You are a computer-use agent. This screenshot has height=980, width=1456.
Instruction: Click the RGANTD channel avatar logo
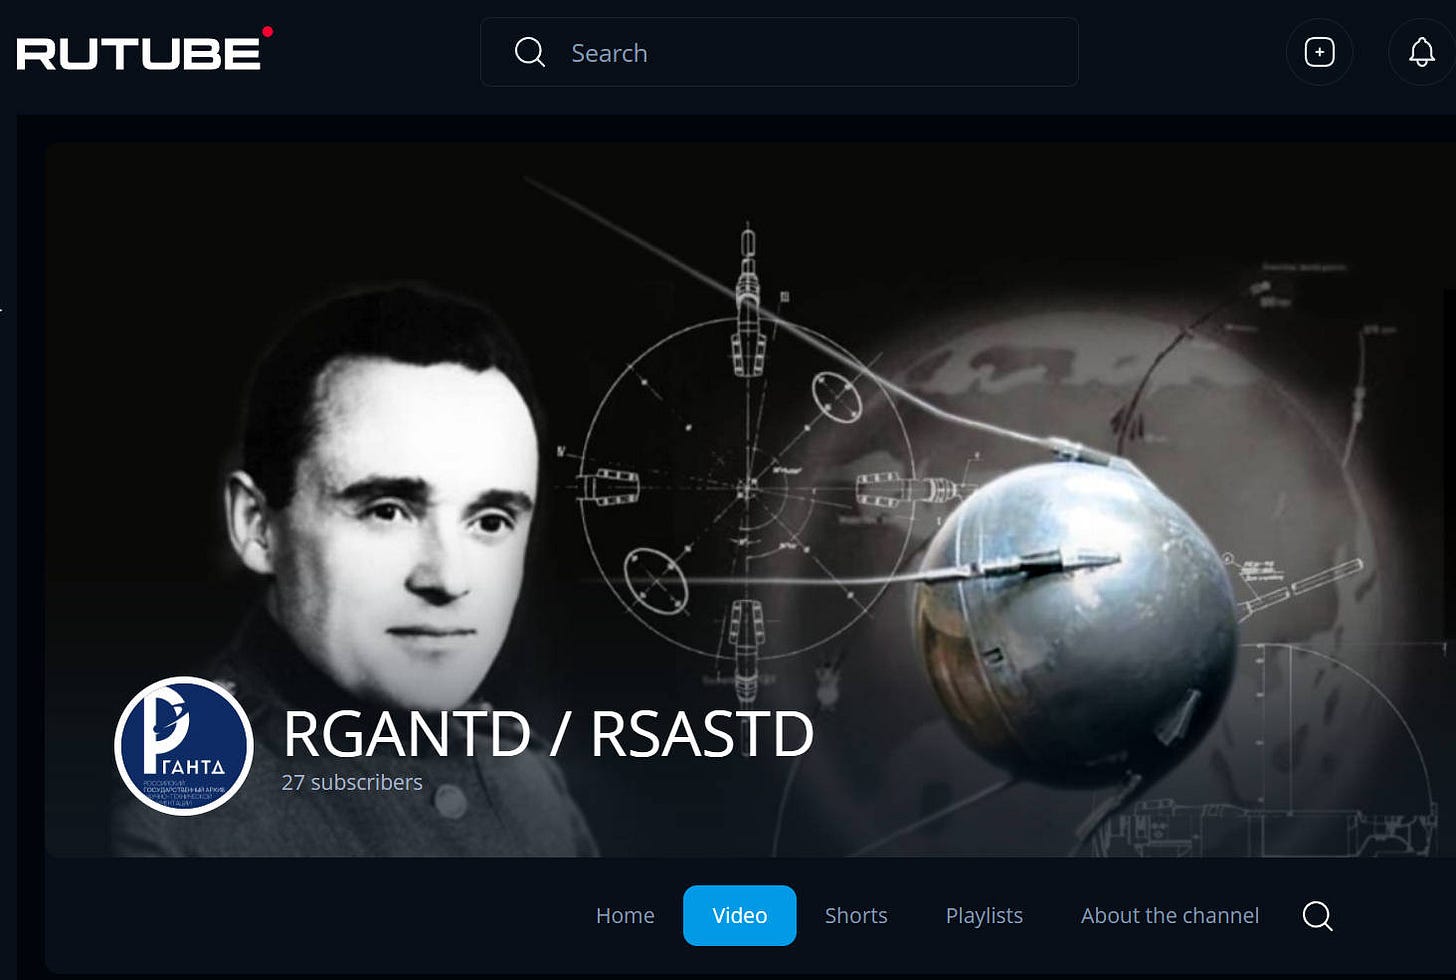(184, 746)
